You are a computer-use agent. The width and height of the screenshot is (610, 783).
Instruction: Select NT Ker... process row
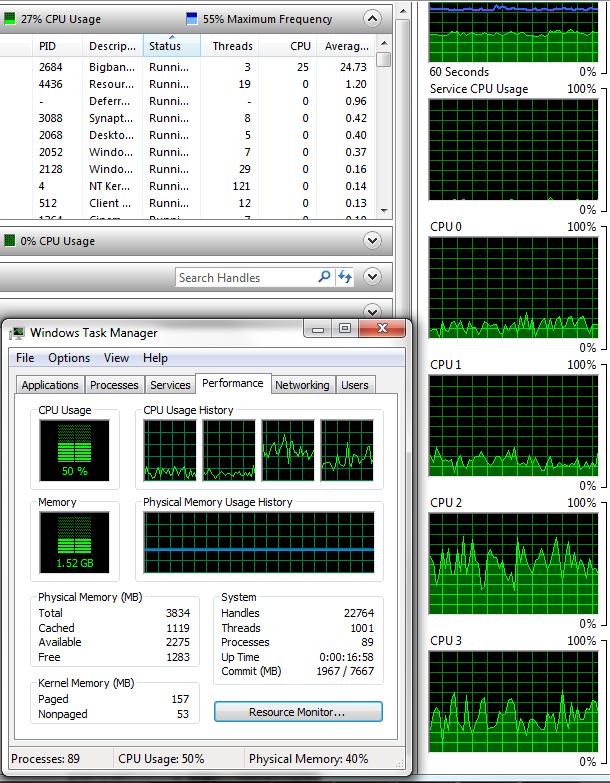pos(188,186)
